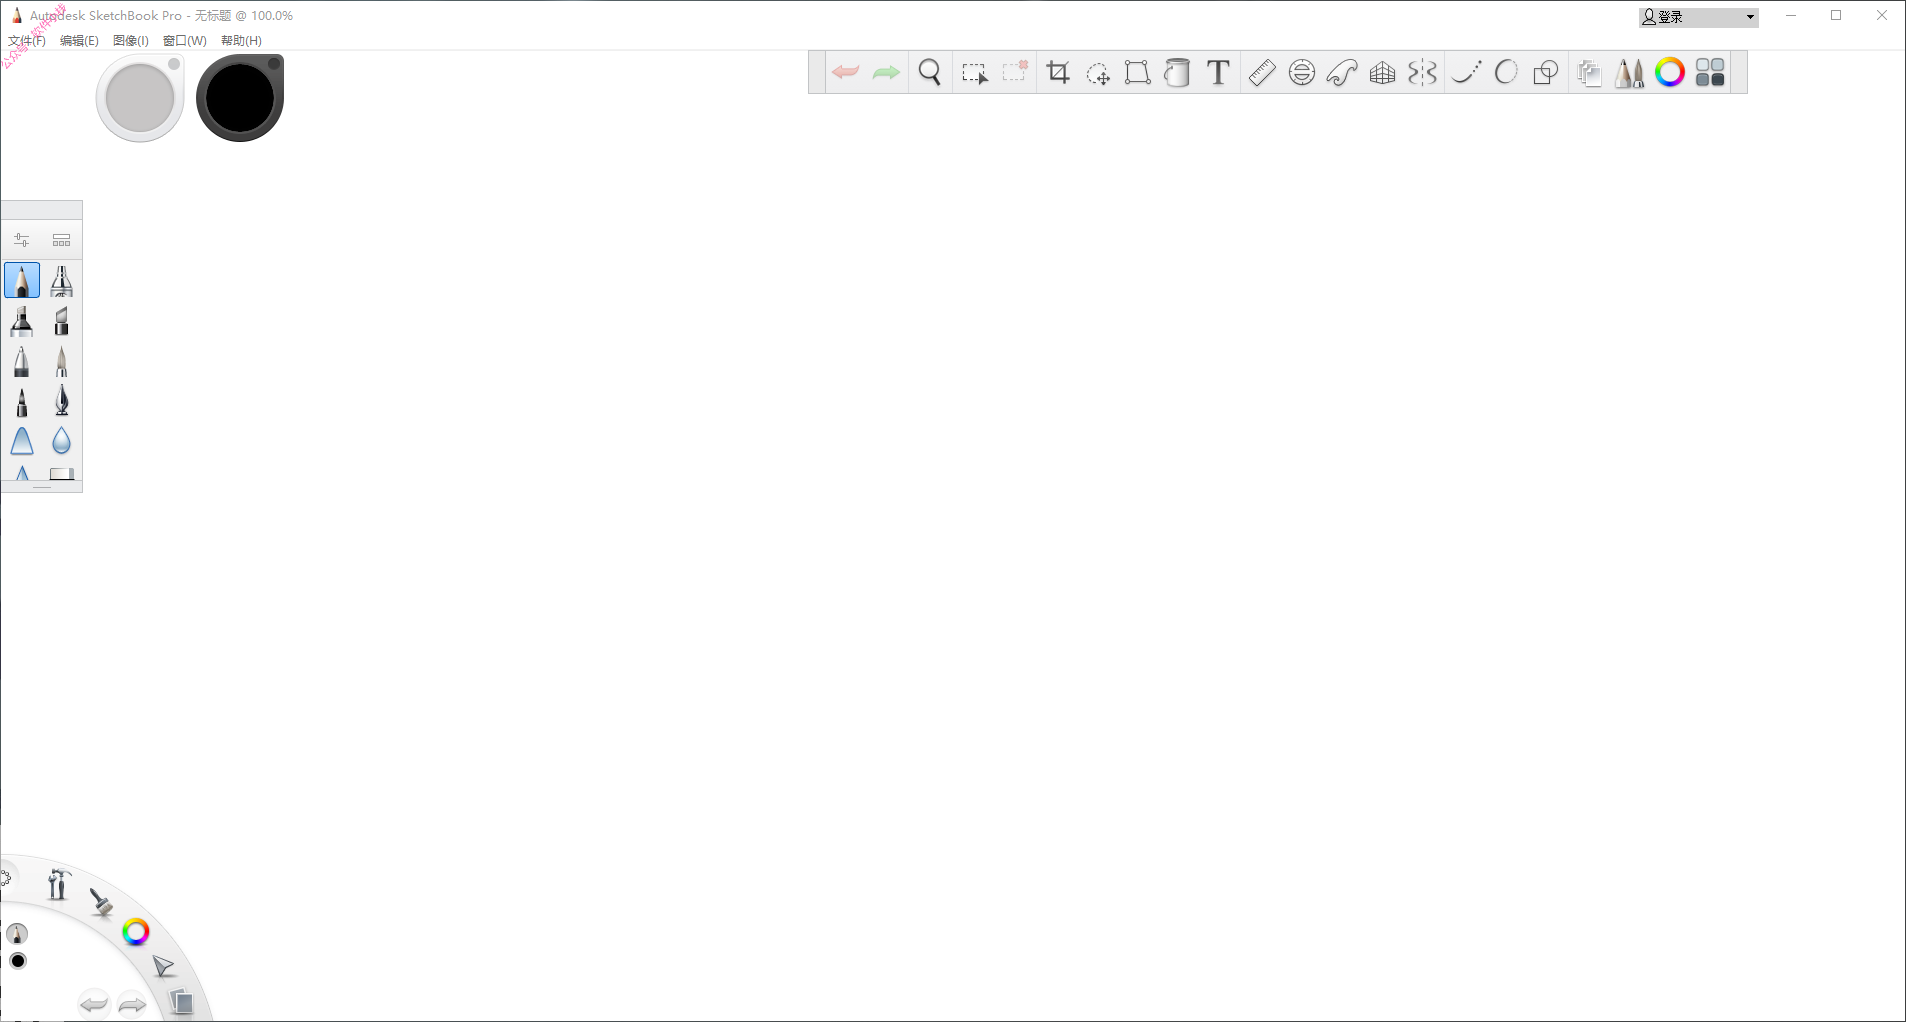Screen dimensions: 1906x1022
Task: Enable Predictive Stroke circle tool
Action: [1506, 72]
